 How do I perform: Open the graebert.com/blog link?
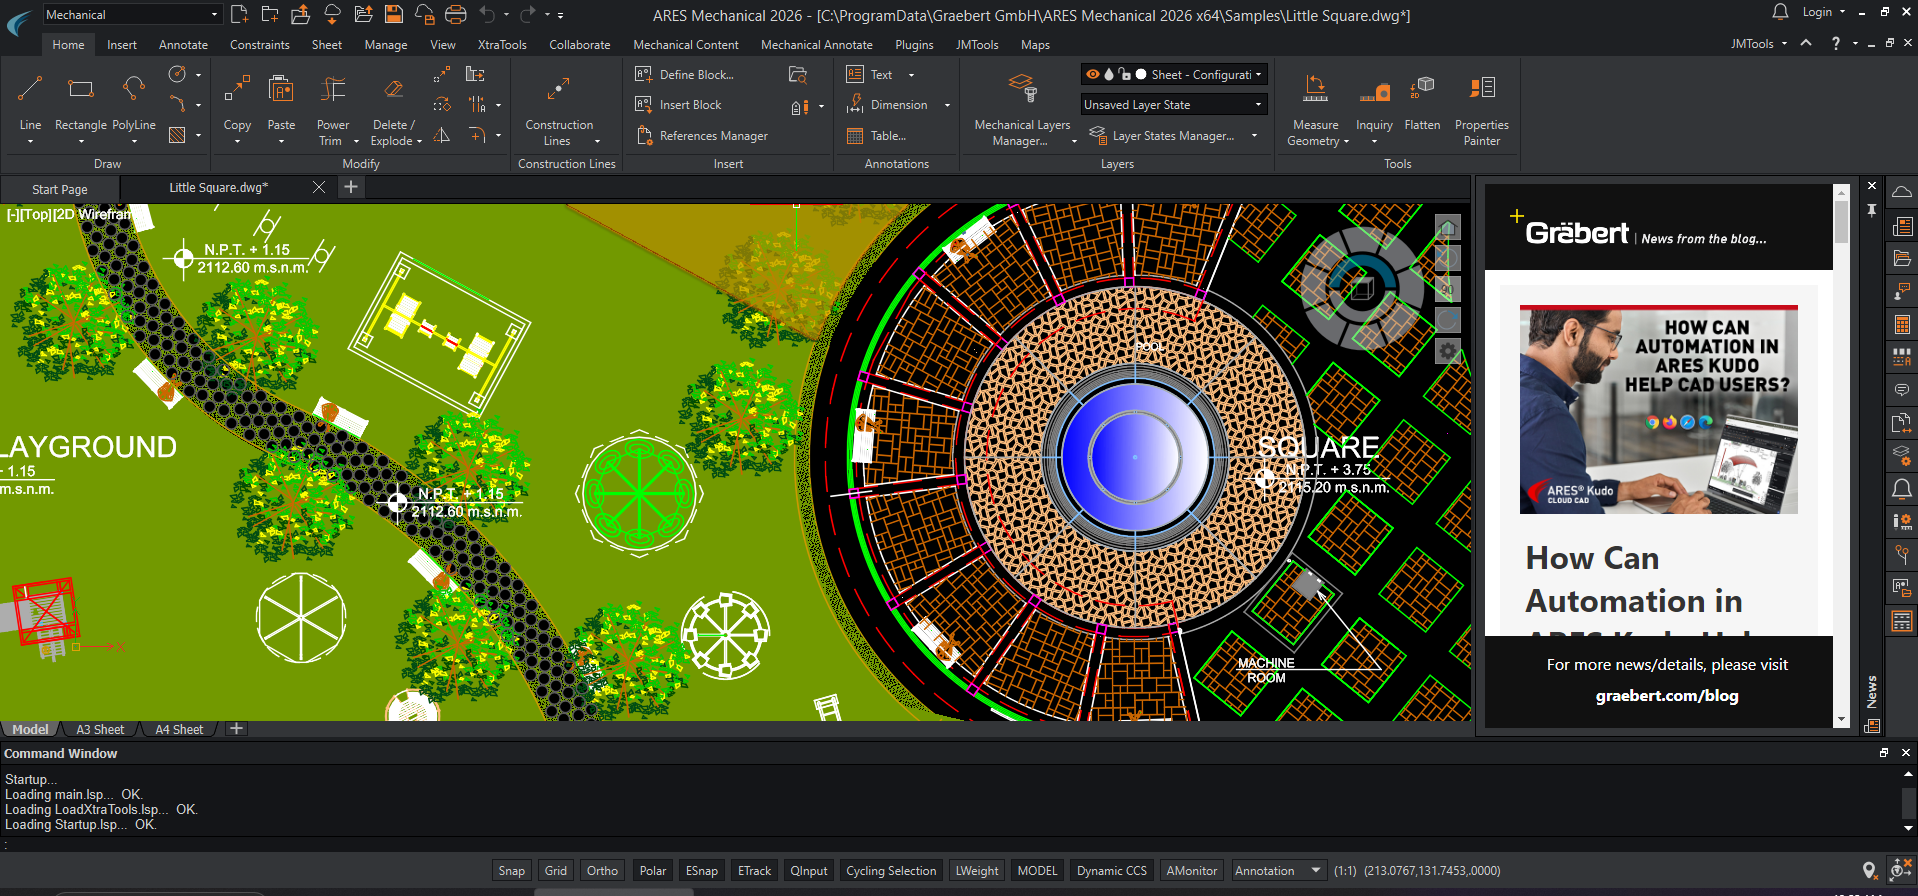click(x=1666, y=696)
